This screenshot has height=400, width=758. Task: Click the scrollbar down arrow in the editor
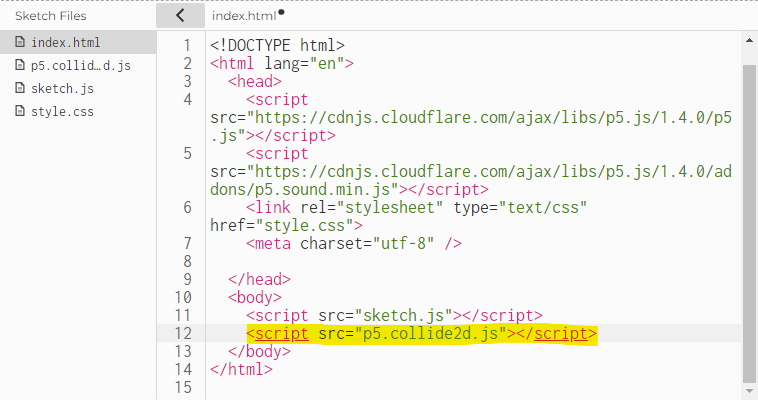point(749,391)
